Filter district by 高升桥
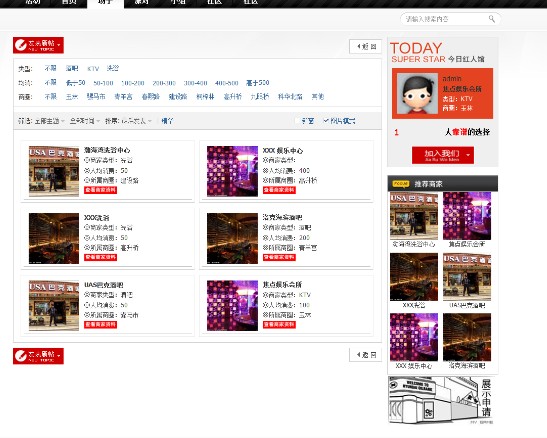547x438 pixels. 233,96
